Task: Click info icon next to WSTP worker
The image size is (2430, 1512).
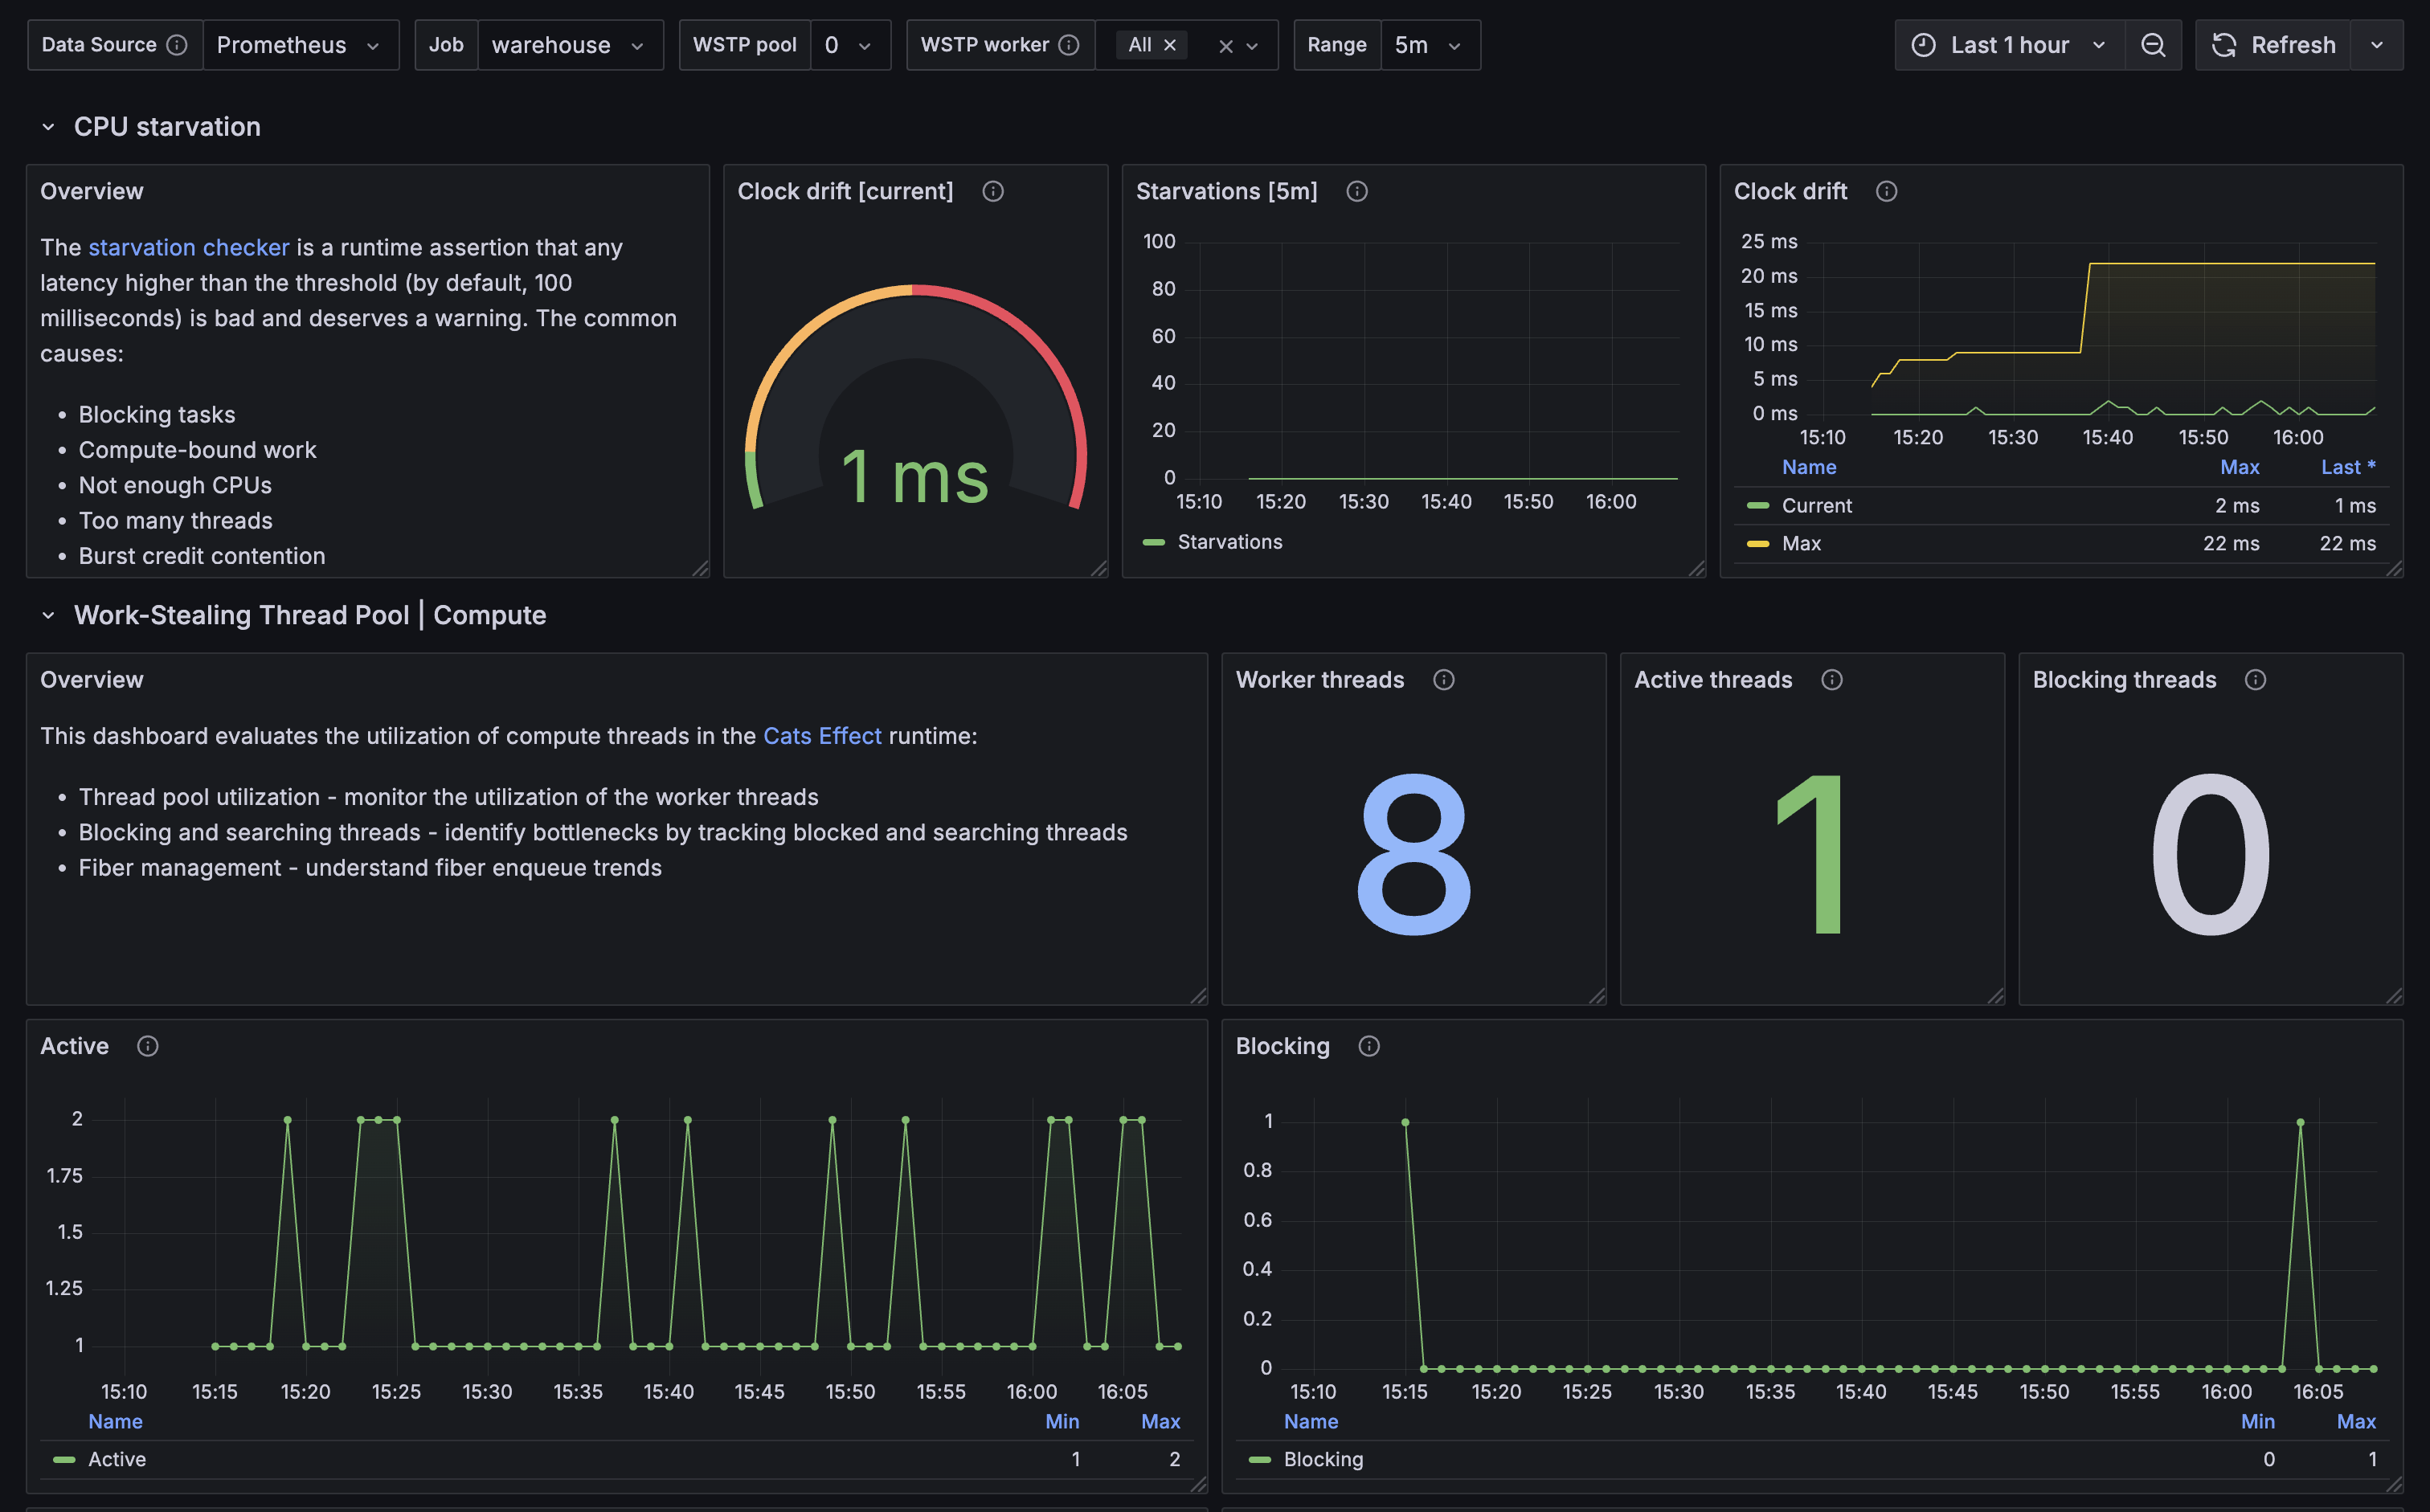Action: pos(1068,45)
